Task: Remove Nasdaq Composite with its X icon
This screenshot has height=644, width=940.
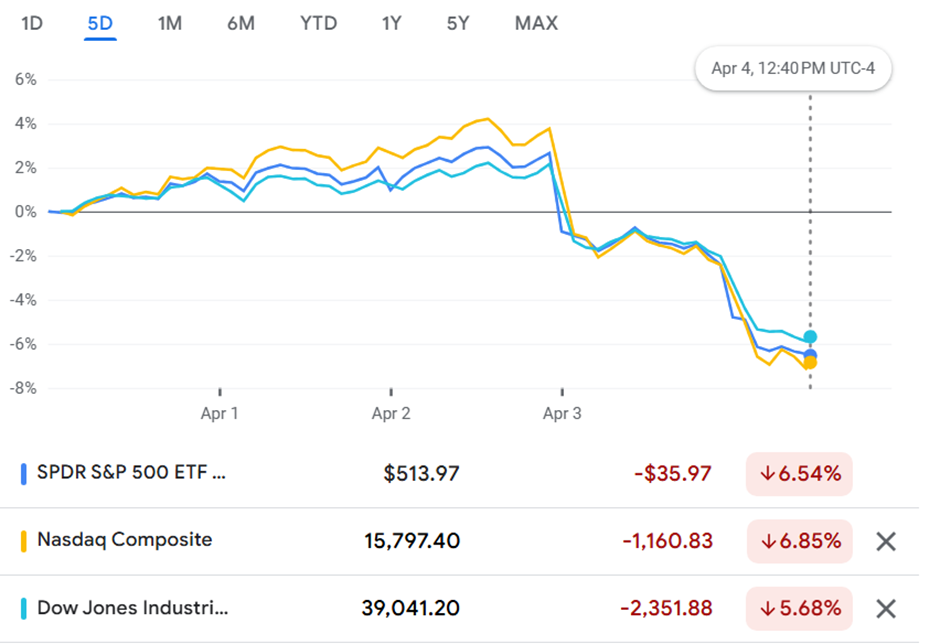Action: click(x=885, y=541)
